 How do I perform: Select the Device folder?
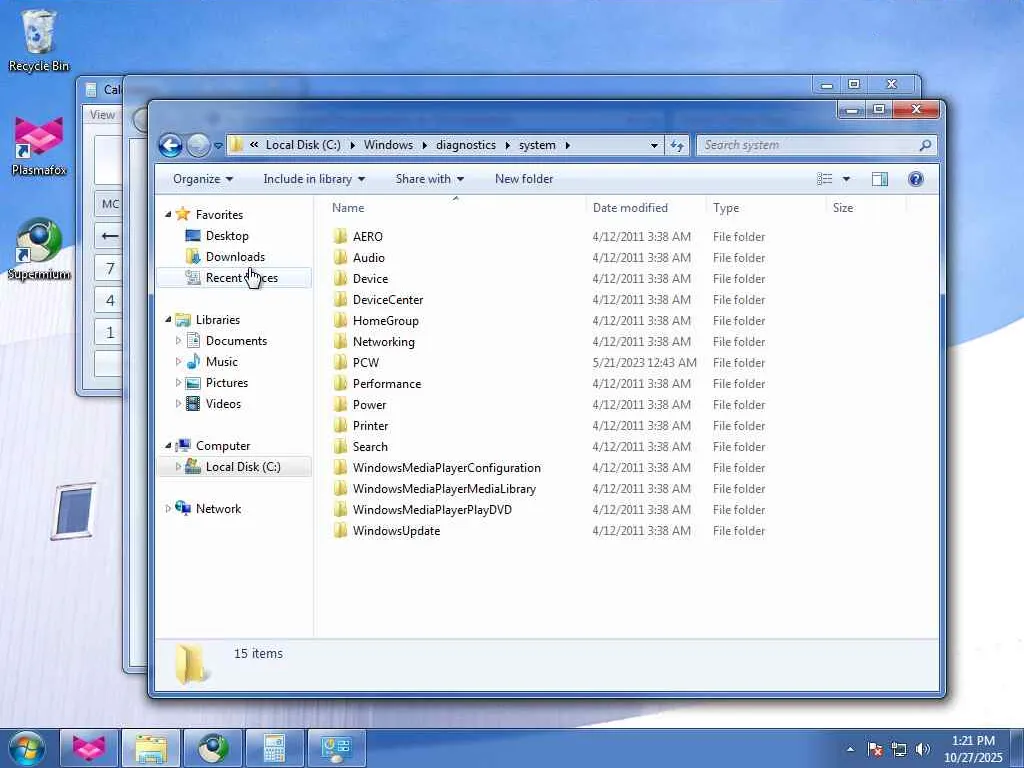(x=370, y=278)
